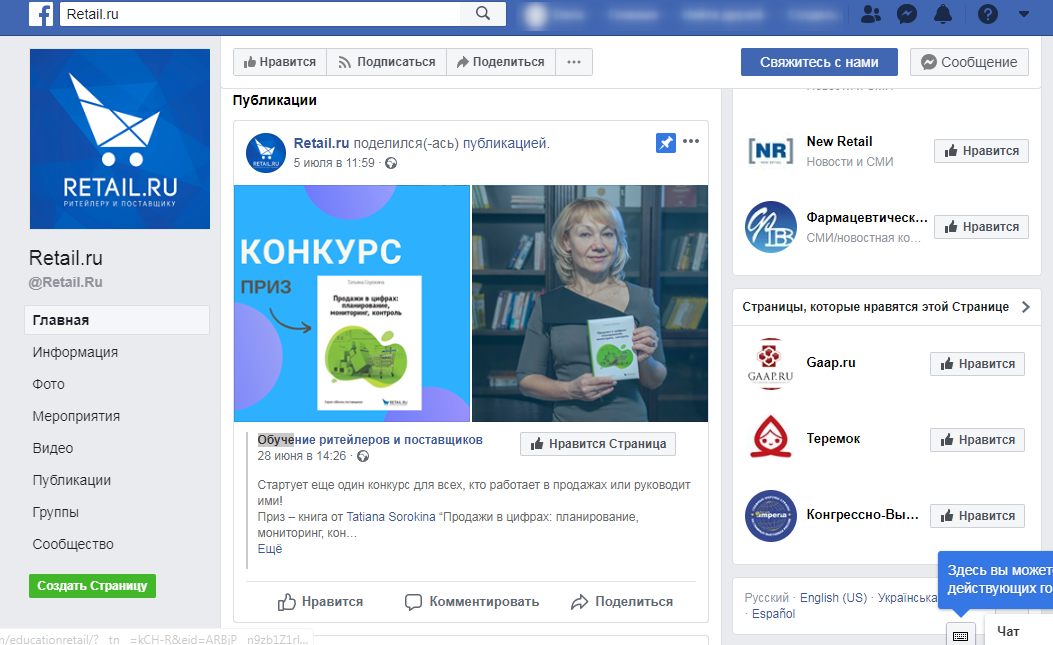Switch language to English (US)
Viewport: 1053px width, 645px height.
click(833, 598)
